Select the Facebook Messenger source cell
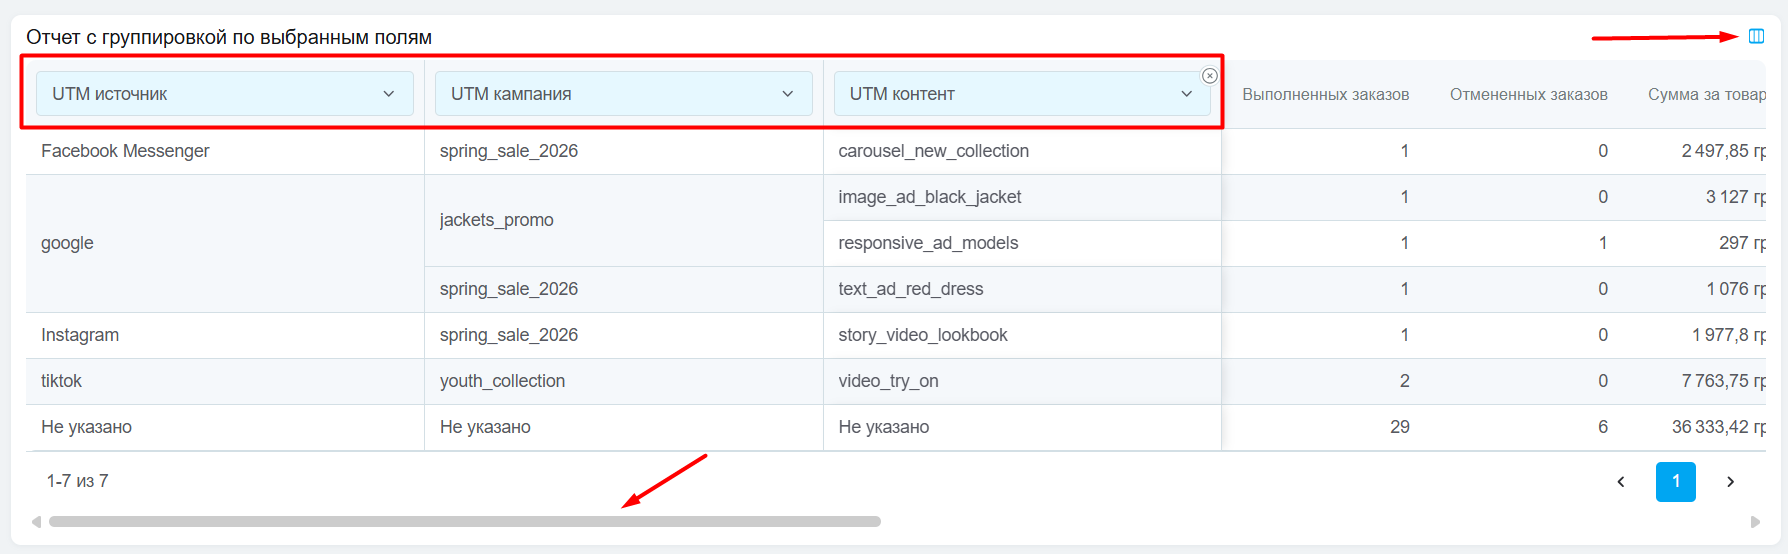The width and height of the screenshot is (1788, 554). tap(125, 151)
